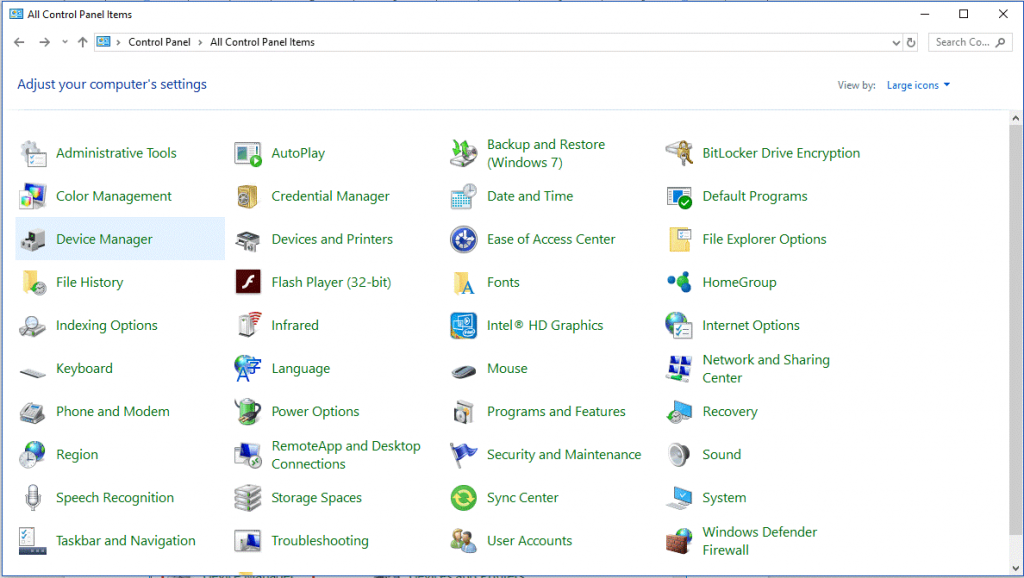Screen dimensions: 1024x578
Task: Open the Sound speaker icon
Action: [x=679, y=455]
